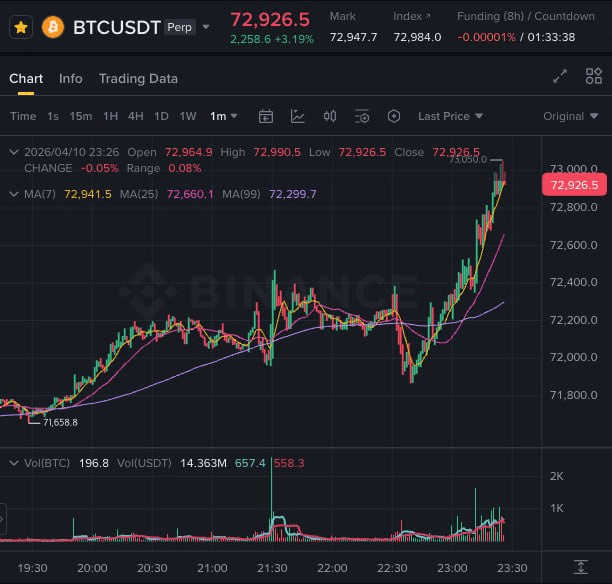Switch to the Trading Data tab

coord(138,79)
